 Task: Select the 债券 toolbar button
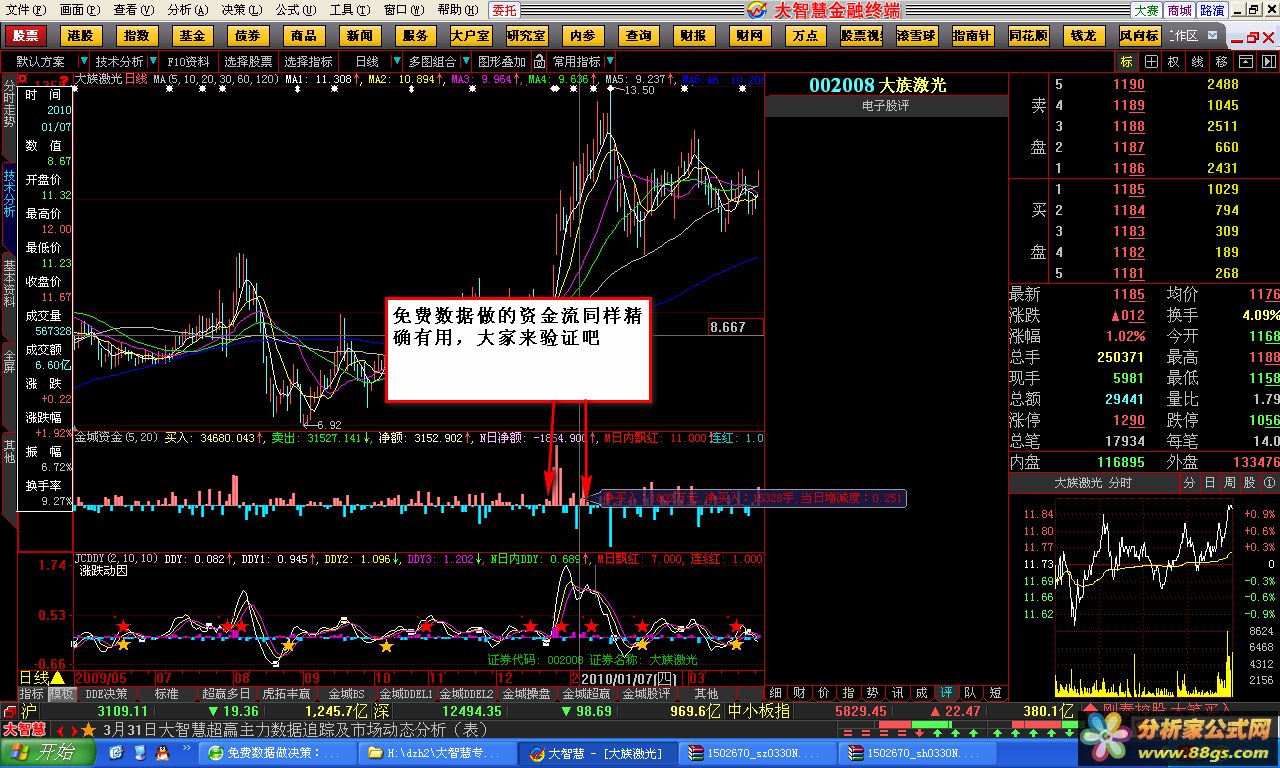248,35
